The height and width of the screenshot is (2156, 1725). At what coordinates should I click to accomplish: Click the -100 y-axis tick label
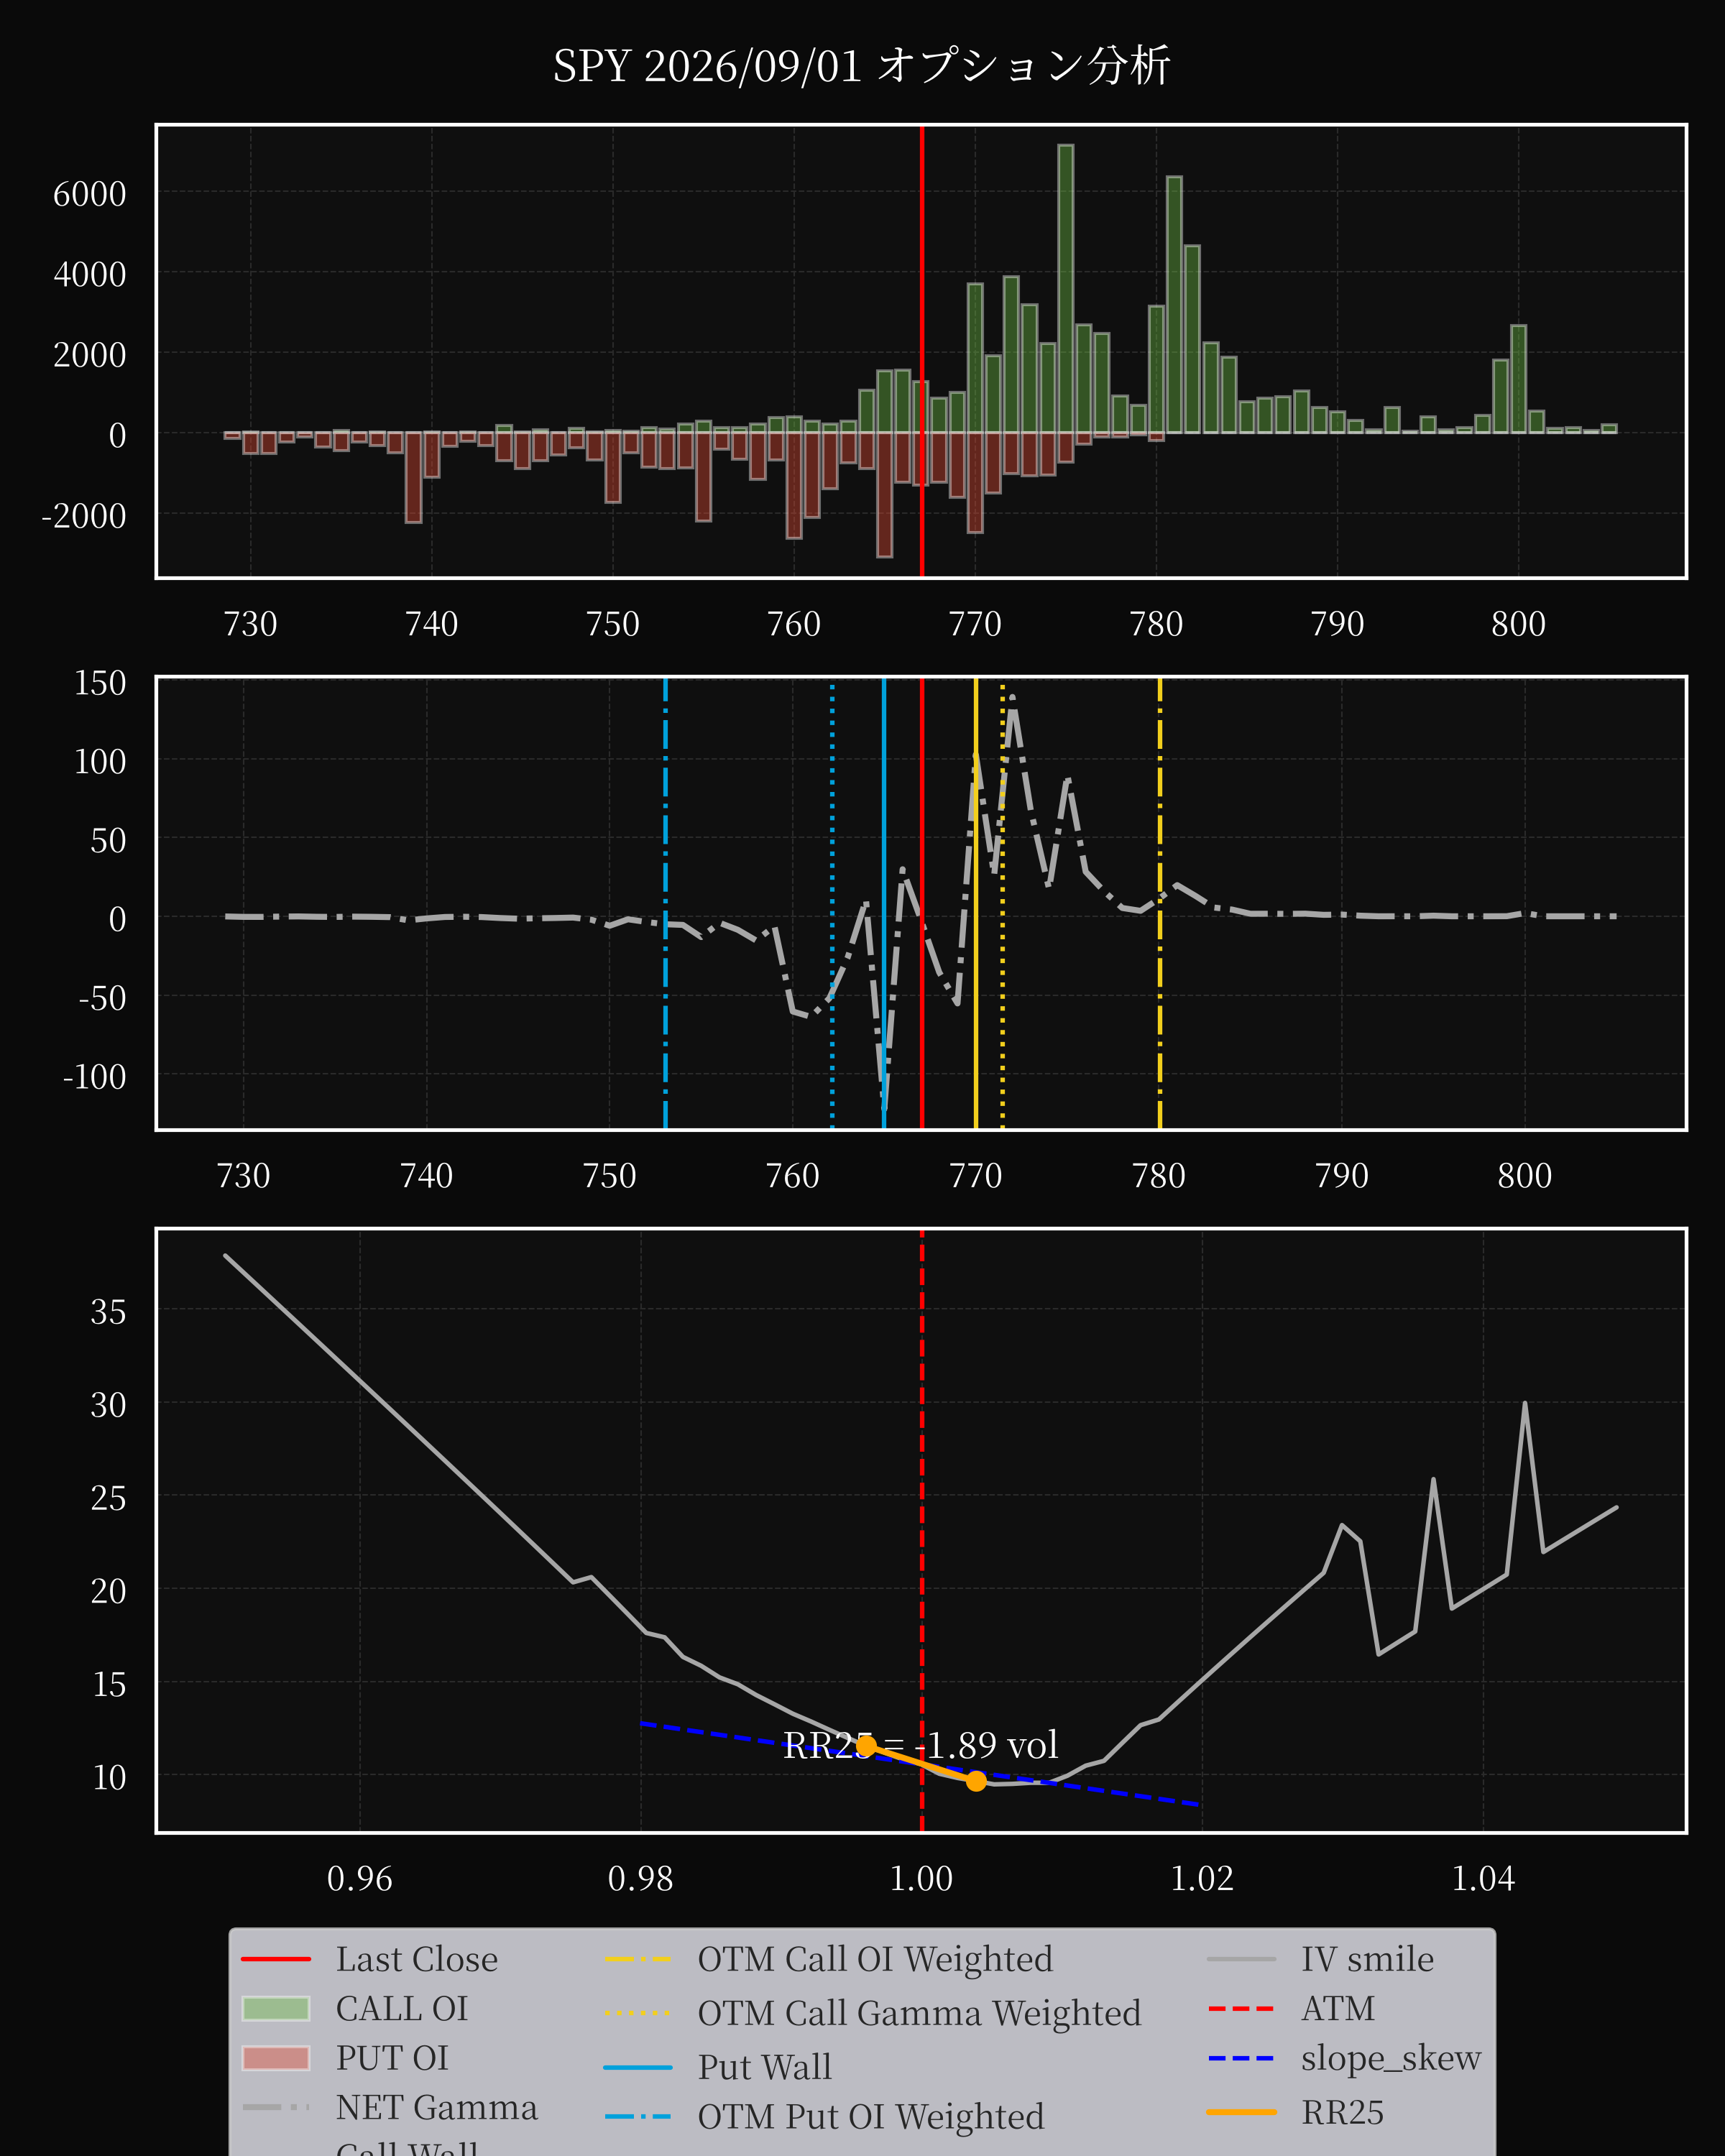pos(95,1077)
